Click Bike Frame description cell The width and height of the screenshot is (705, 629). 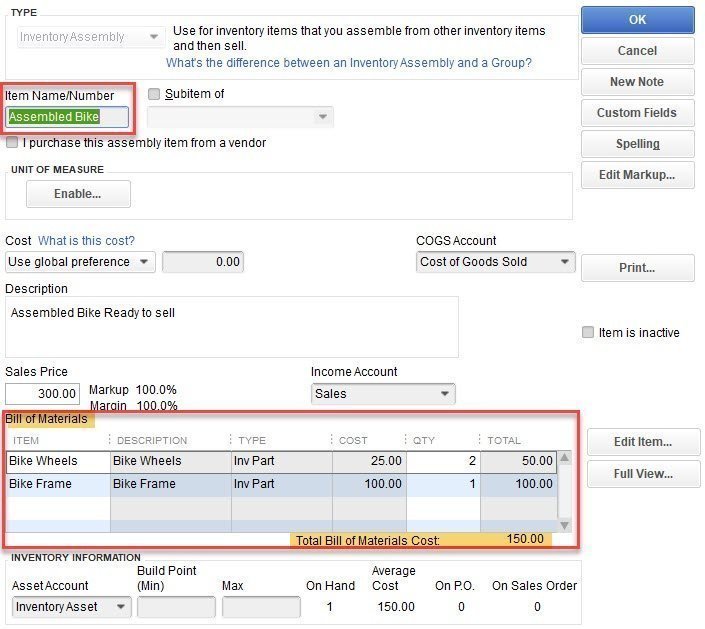[x=171, y=485]
